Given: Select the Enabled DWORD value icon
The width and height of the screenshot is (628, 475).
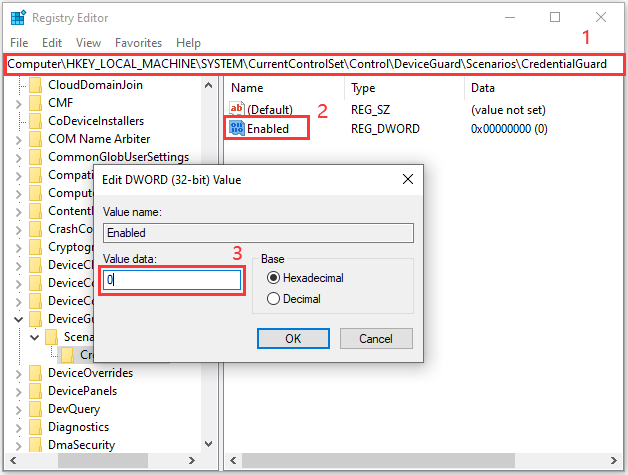Looking at the screenshot, I should point(236,129).
